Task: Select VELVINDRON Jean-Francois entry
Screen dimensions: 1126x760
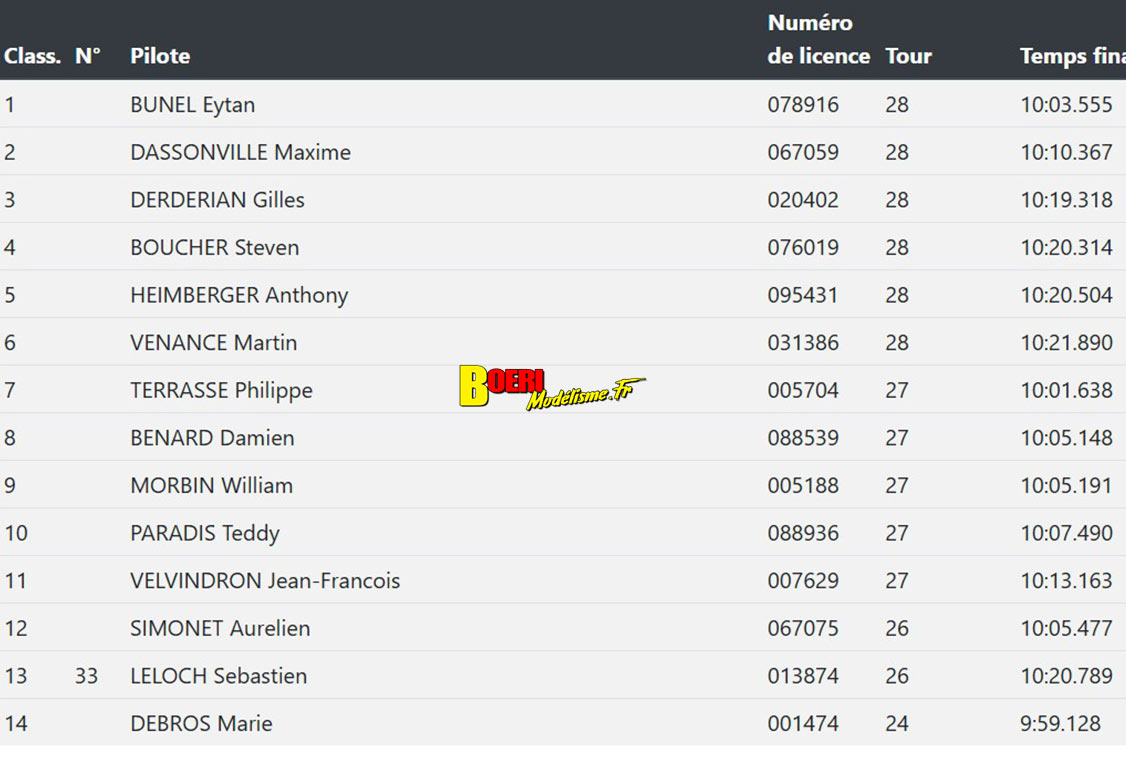Action: pyautogui.click(x=265, y=581)
